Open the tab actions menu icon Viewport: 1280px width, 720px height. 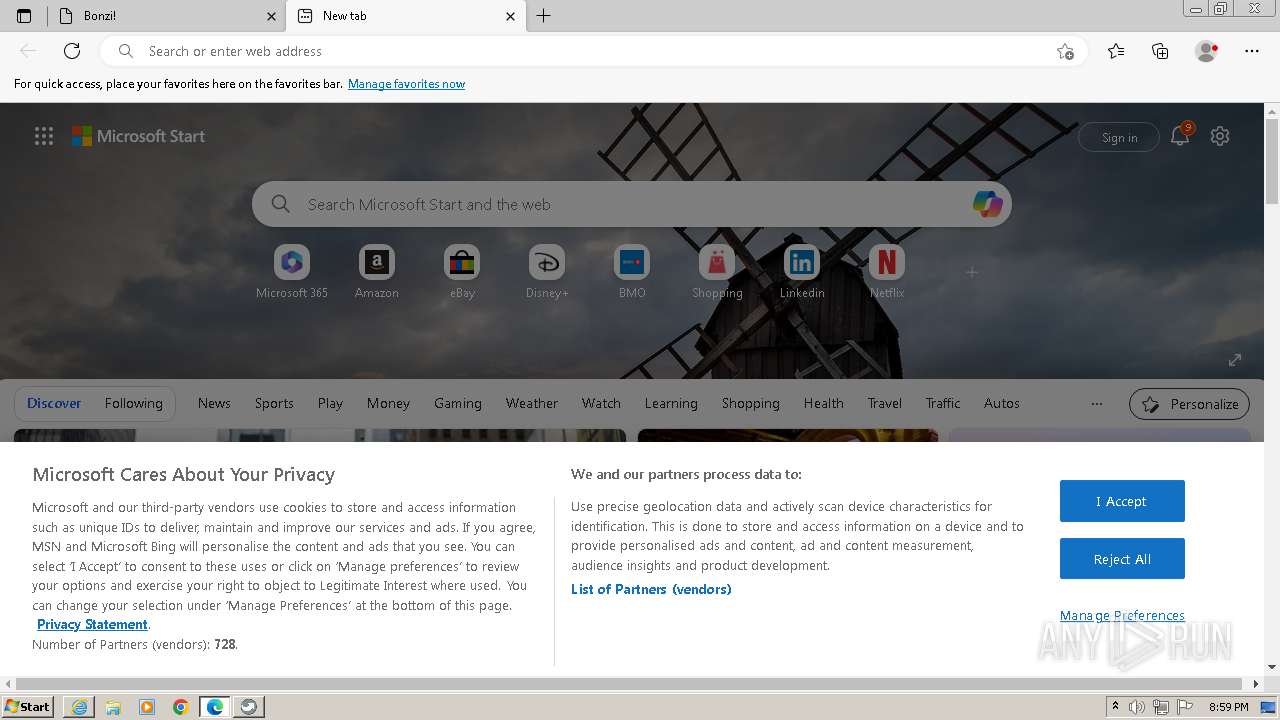pyautogui.click(x=24, y=16)
